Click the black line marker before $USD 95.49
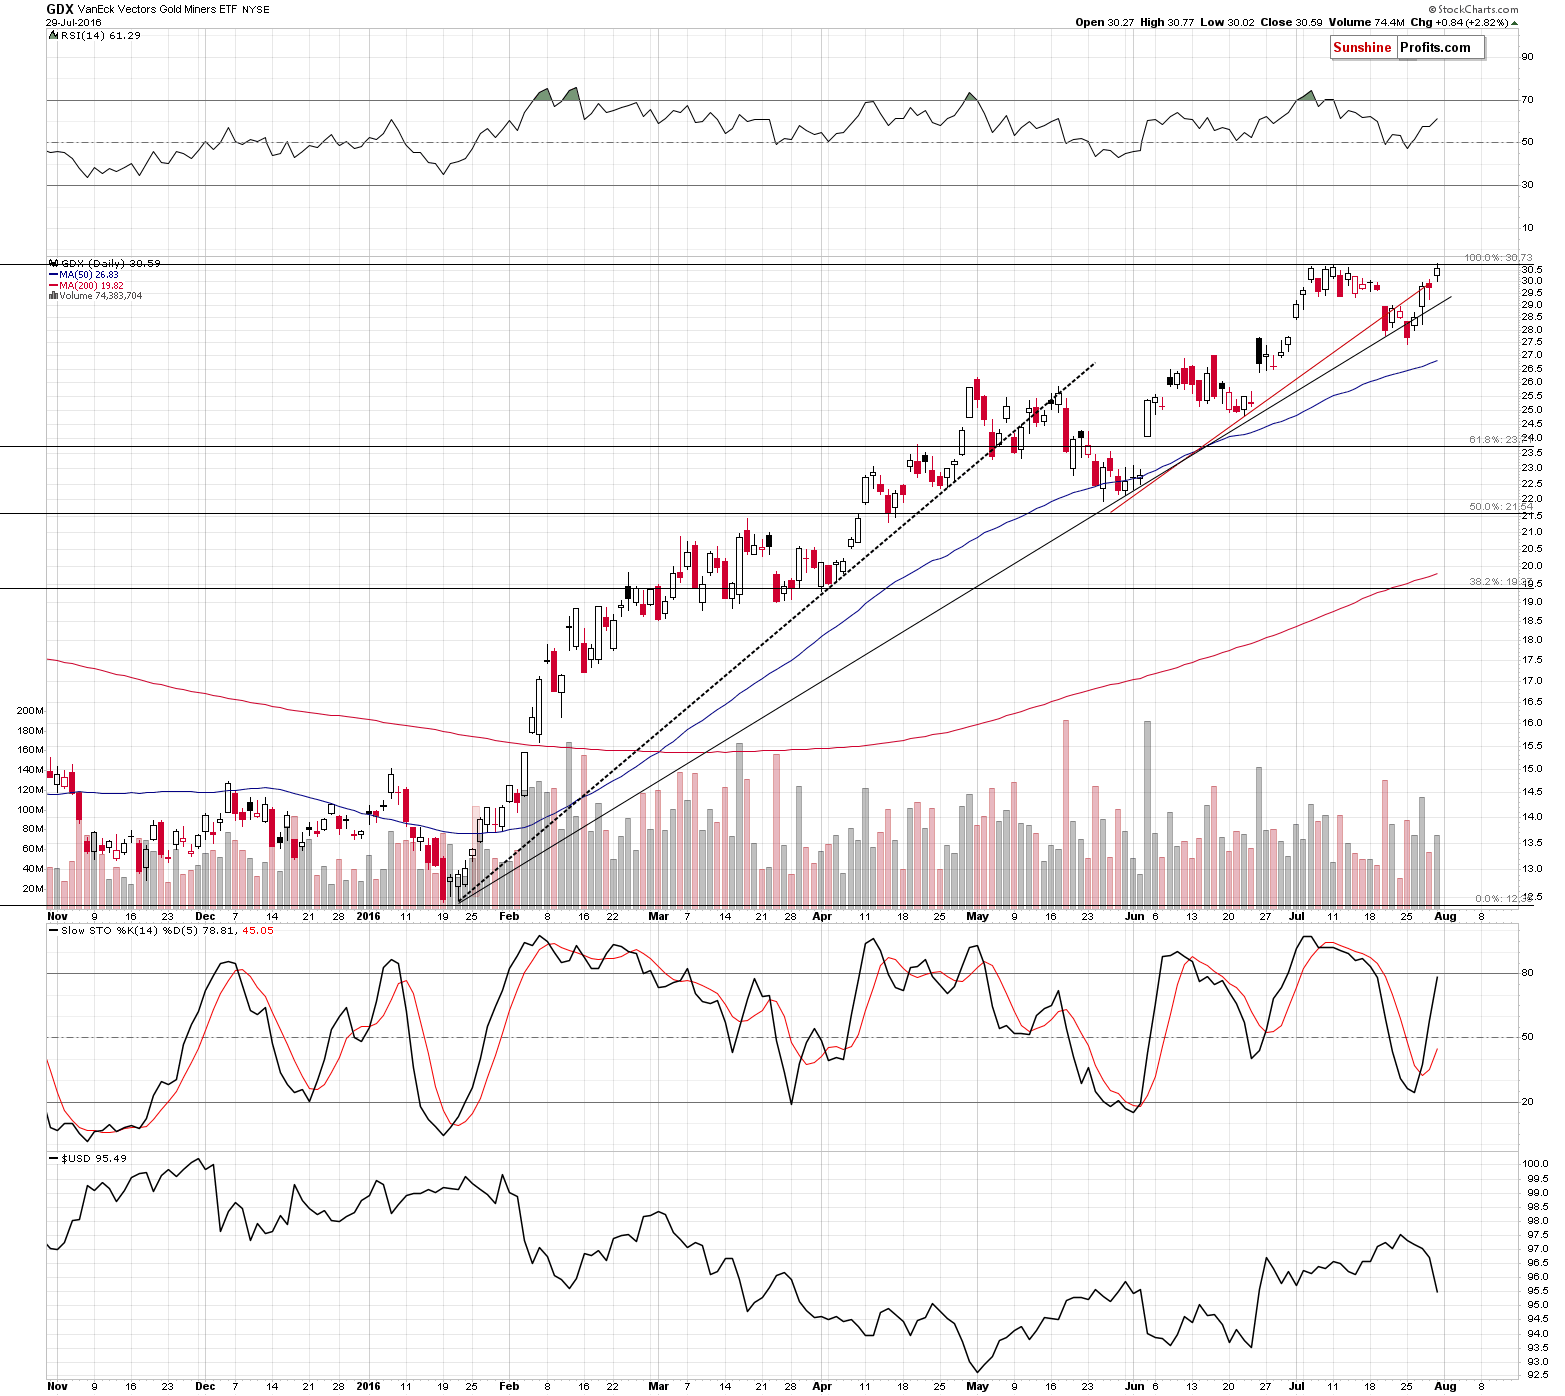The width and height of the screenshot is (1565, 1396). (x=54, y=1158)
